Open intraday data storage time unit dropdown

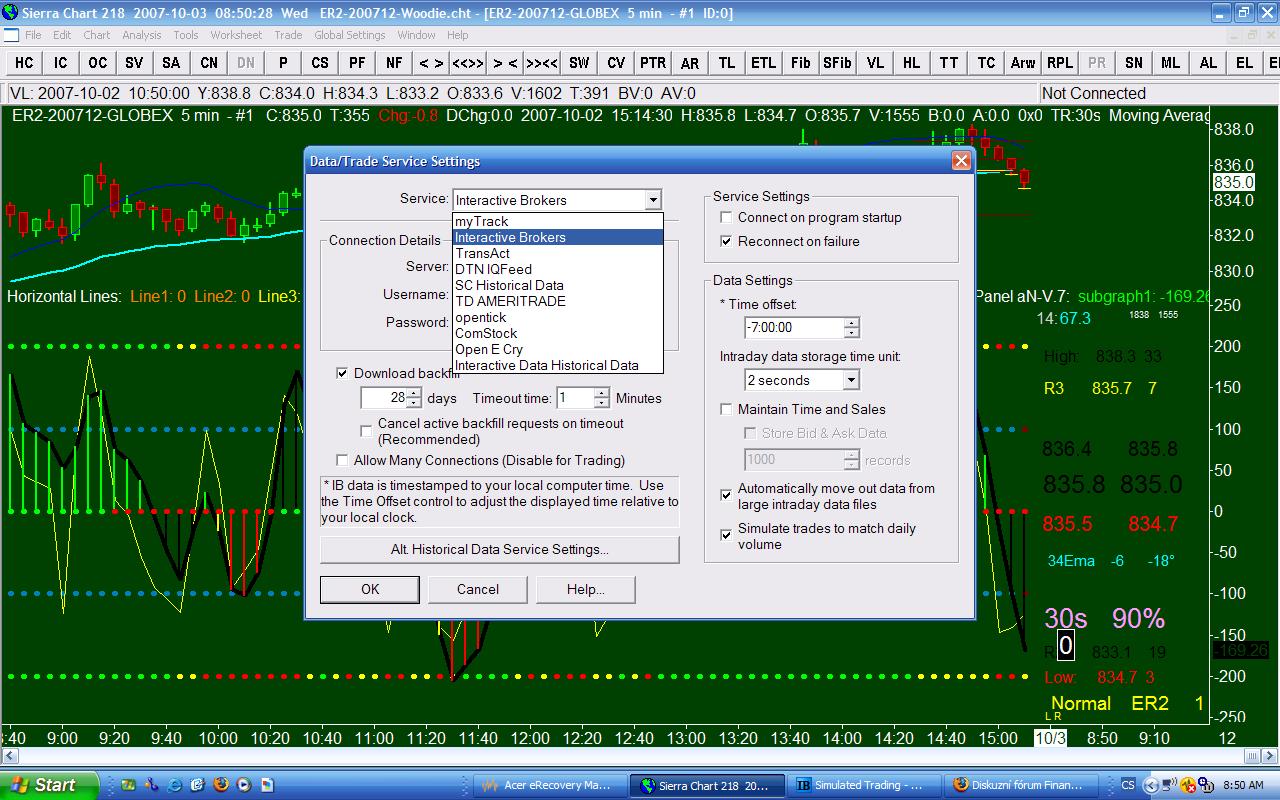tap(850, 380)
